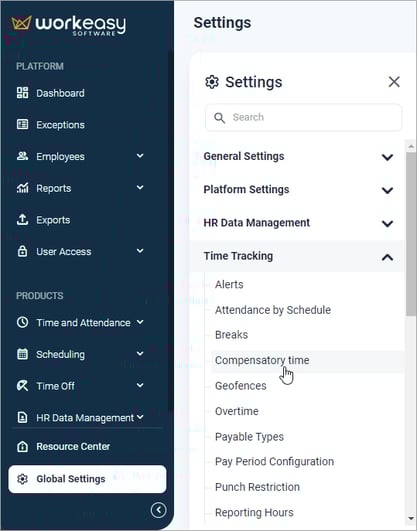Expand the Time Off submenu chevron
The image size is (417, 531).
tap(140, 385)
